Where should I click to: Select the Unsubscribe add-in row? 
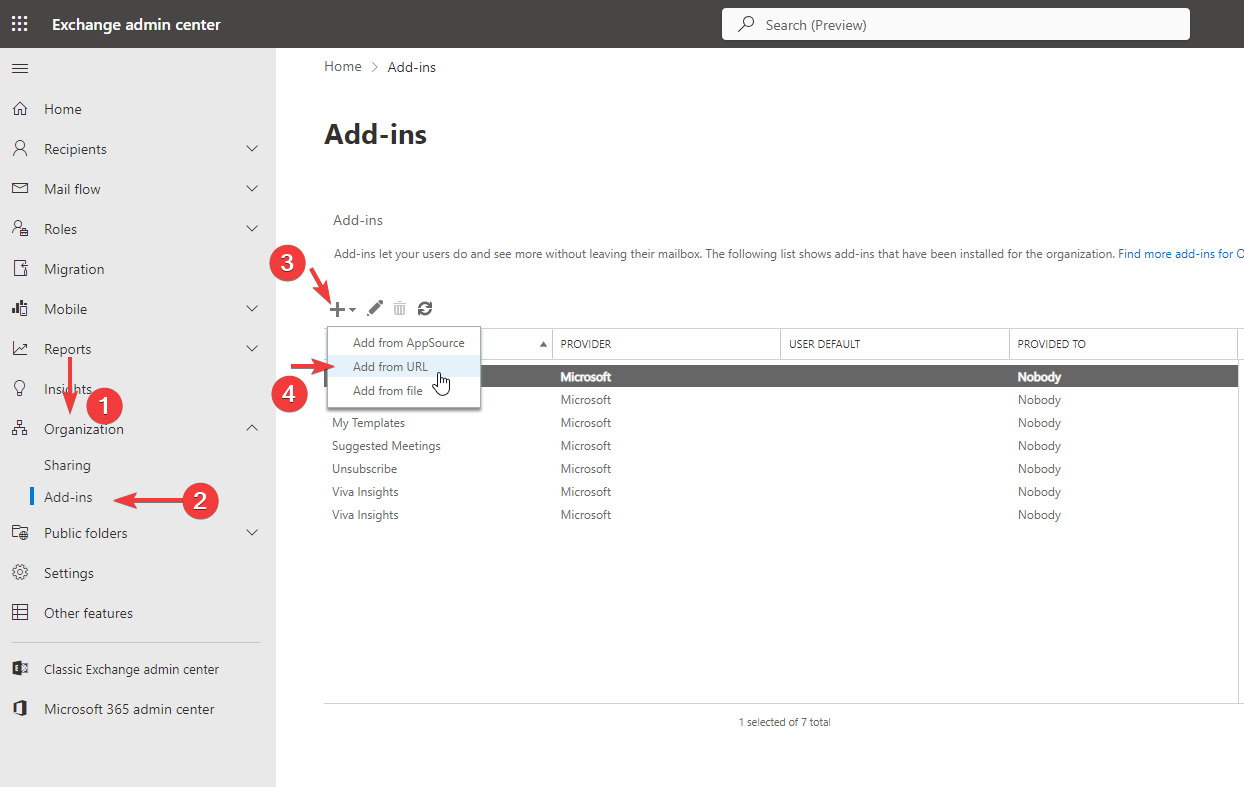click(365, 469)
